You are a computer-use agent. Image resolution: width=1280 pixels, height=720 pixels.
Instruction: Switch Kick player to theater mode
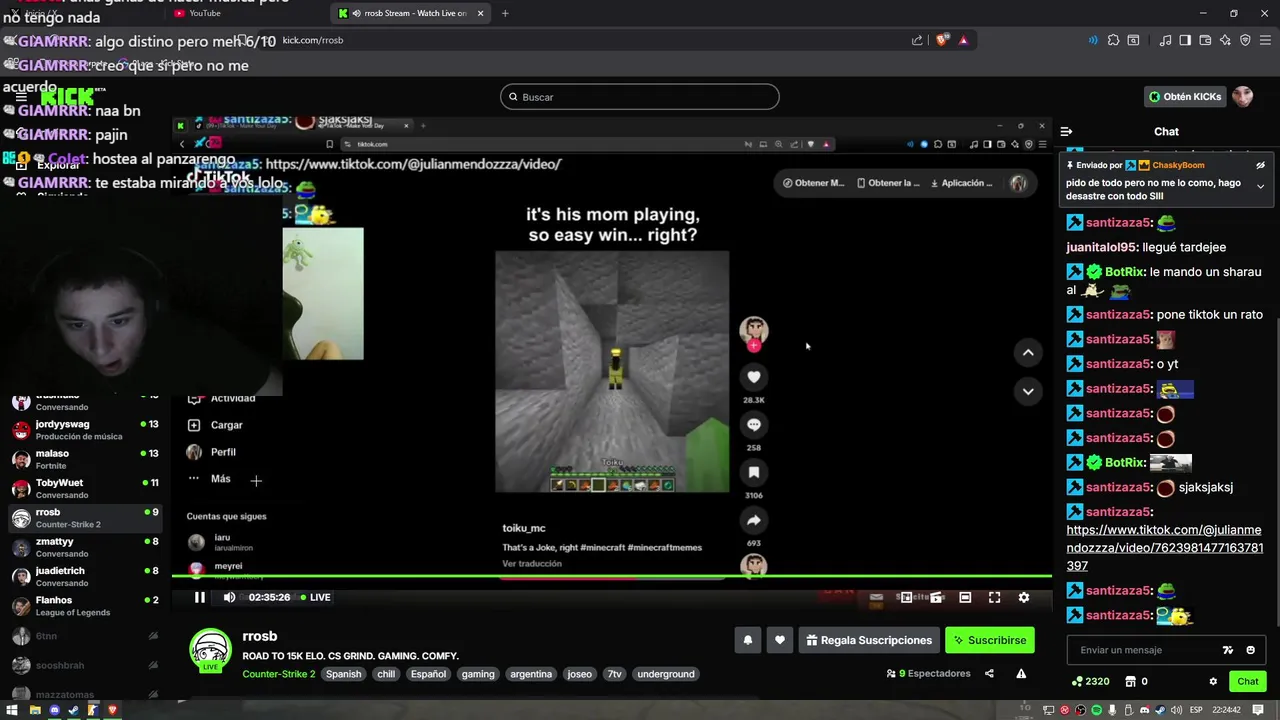click(965, 597)
